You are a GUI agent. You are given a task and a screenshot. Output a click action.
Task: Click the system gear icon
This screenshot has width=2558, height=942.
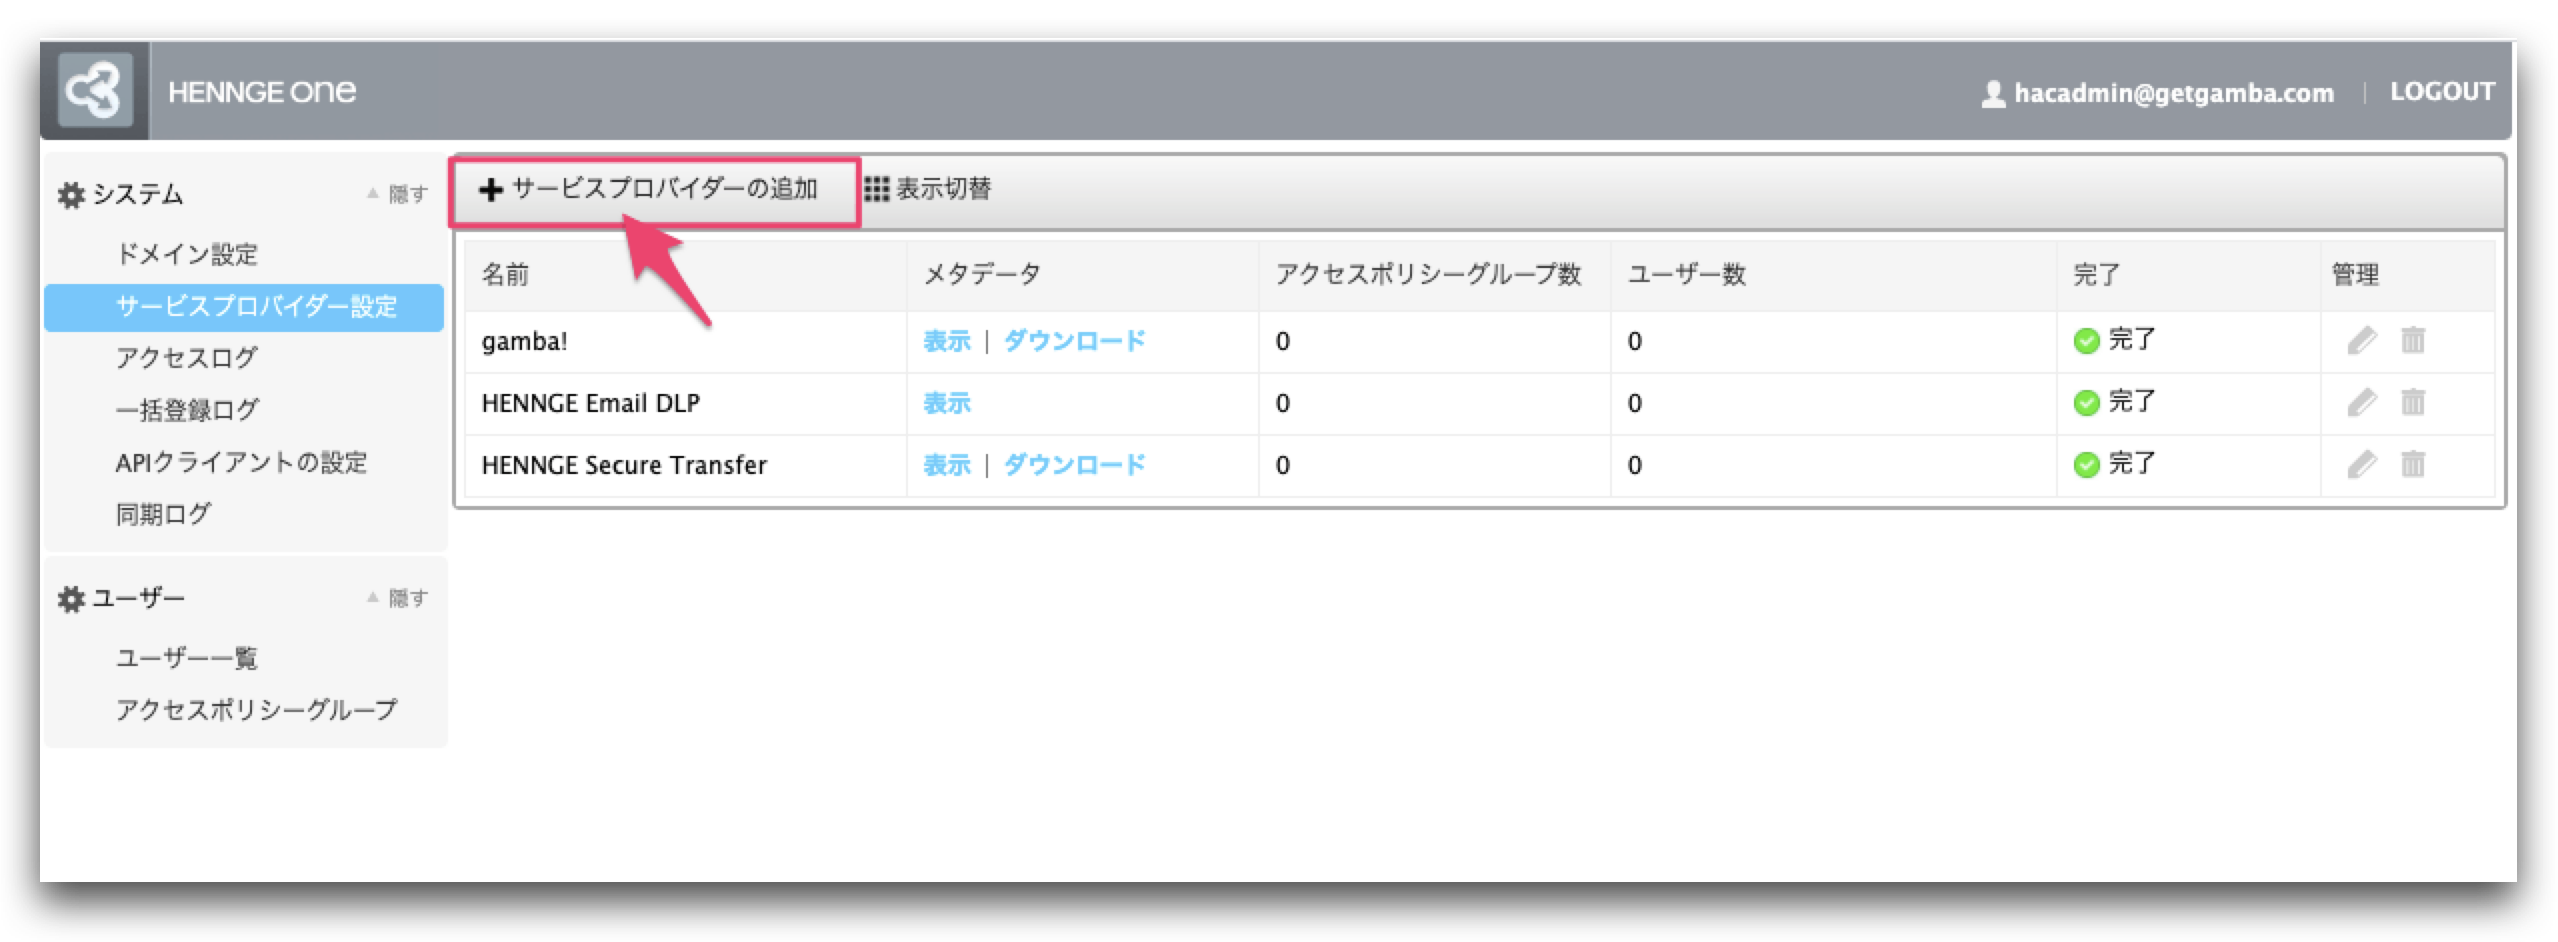pos(71,195)
